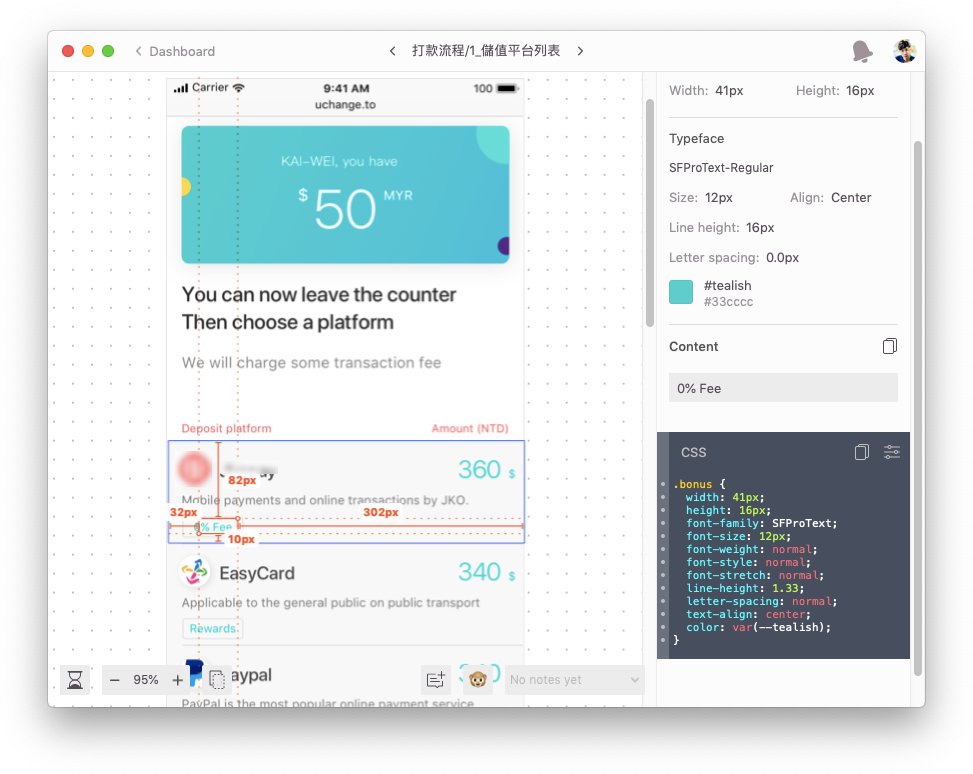Open the No notes yet dropdown
This screenshot has width=973, height=774.
[x=575, y=680]
